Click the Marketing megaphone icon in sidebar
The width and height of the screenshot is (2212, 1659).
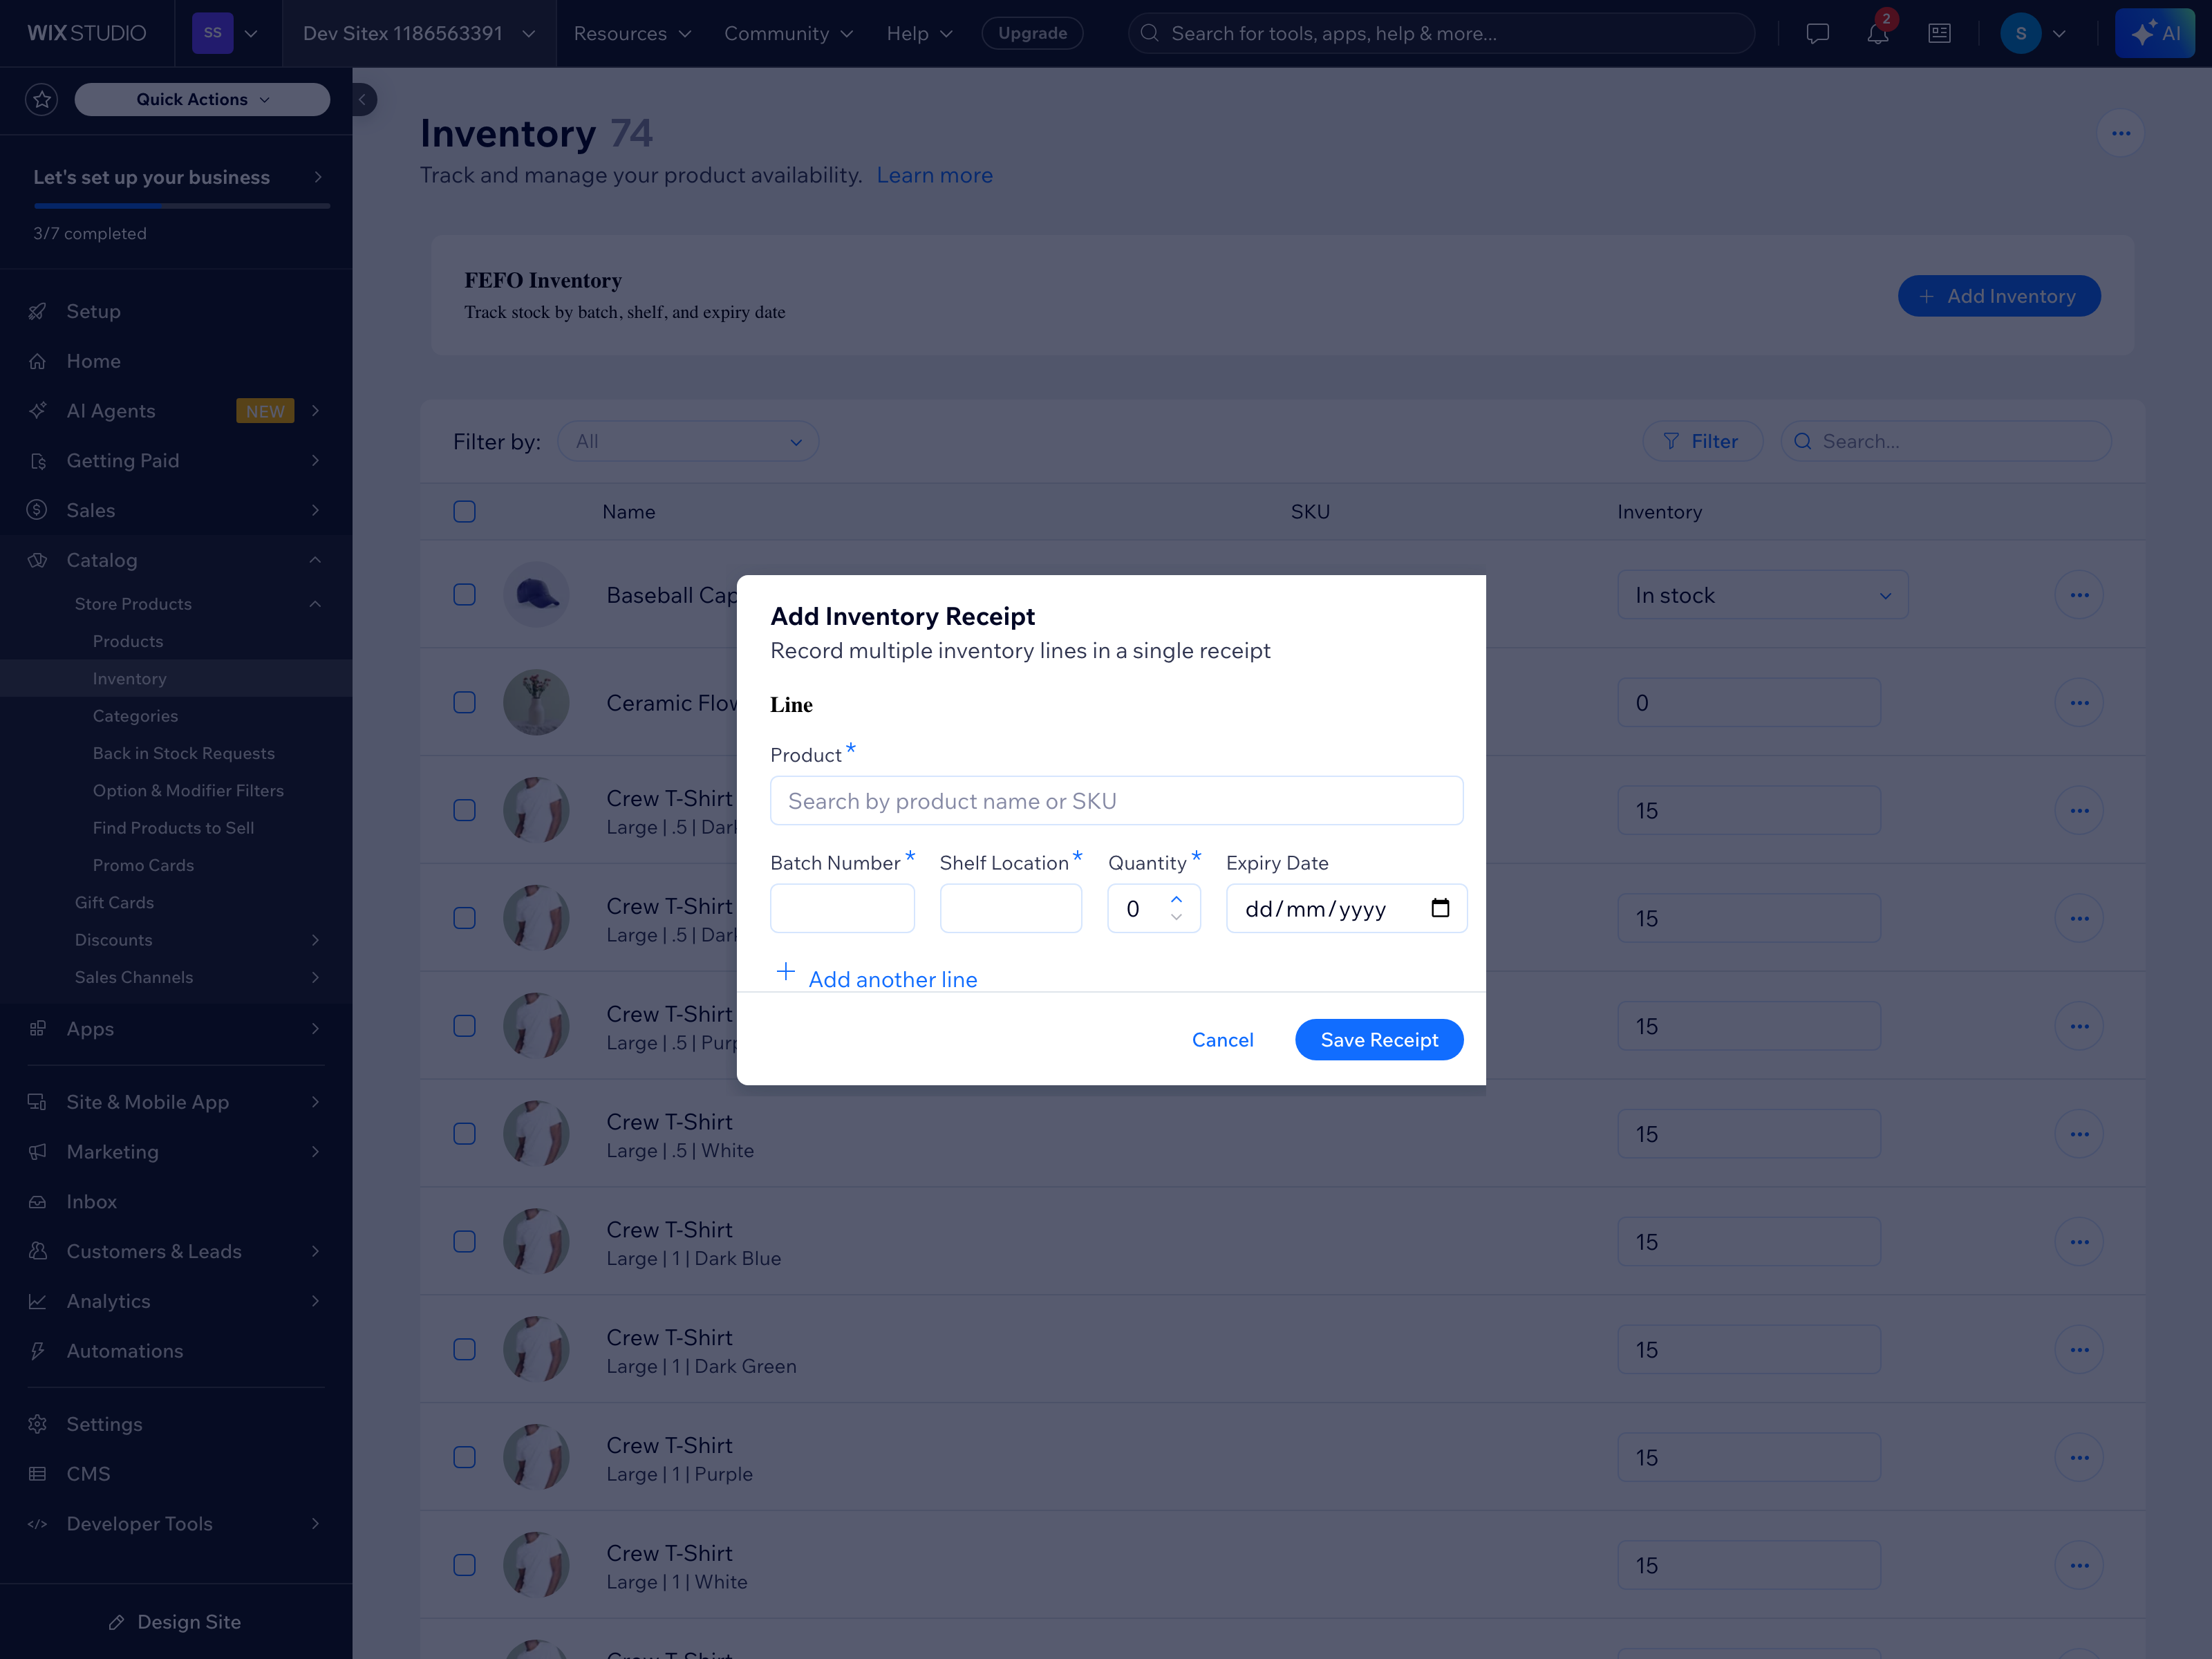[x=38, y=1151]
